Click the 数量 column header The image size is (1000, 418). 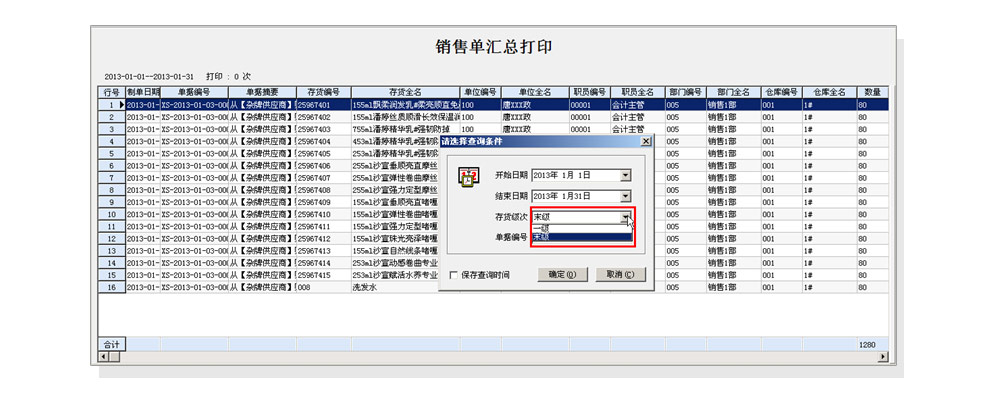872,93
